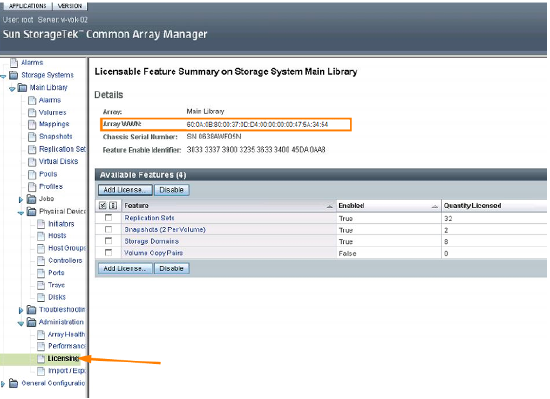Open the APPLICATIONS tab

pos(27,6)
